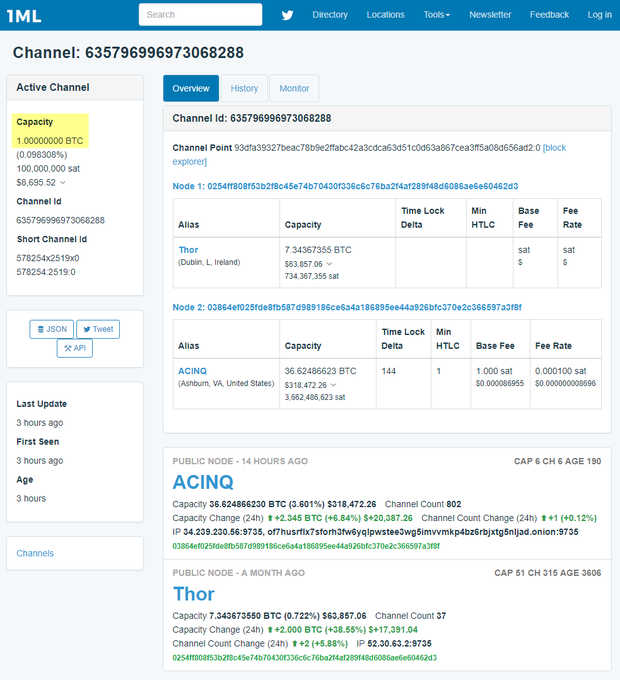Open ACINQ alias in Node 2 table

pyautogui.click(x=193, y=371)
